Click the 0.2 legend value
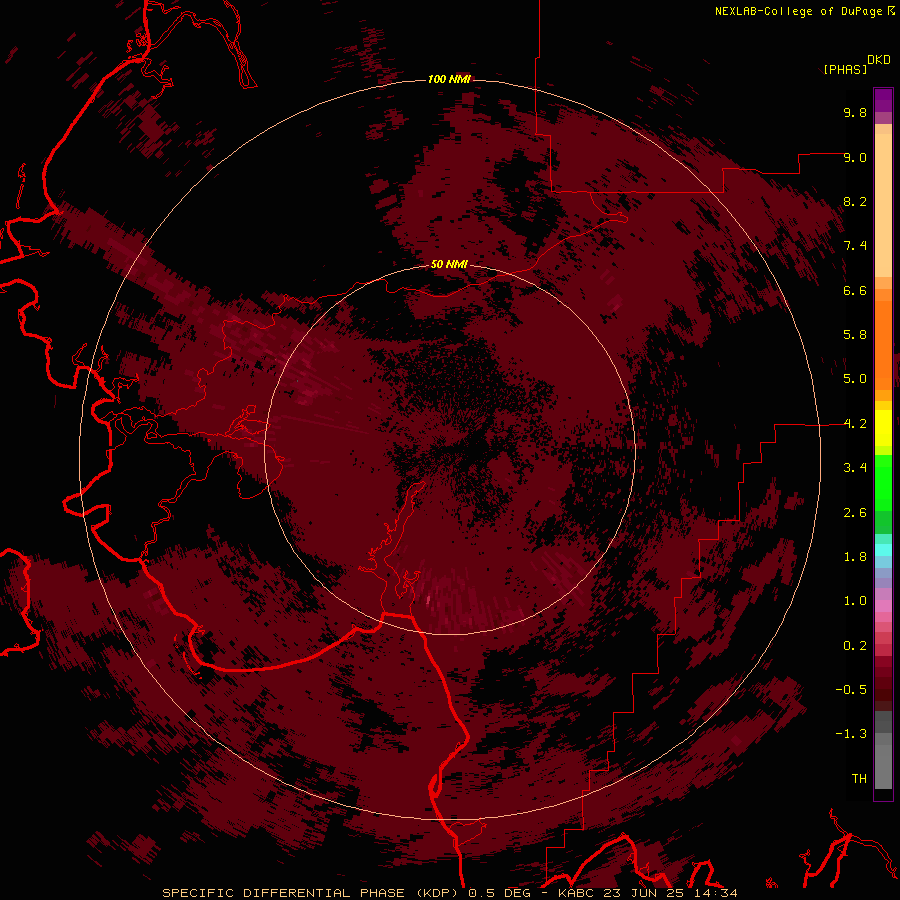Image resolution: width=900 pixels, height=900 pixels. coord(855,646)
